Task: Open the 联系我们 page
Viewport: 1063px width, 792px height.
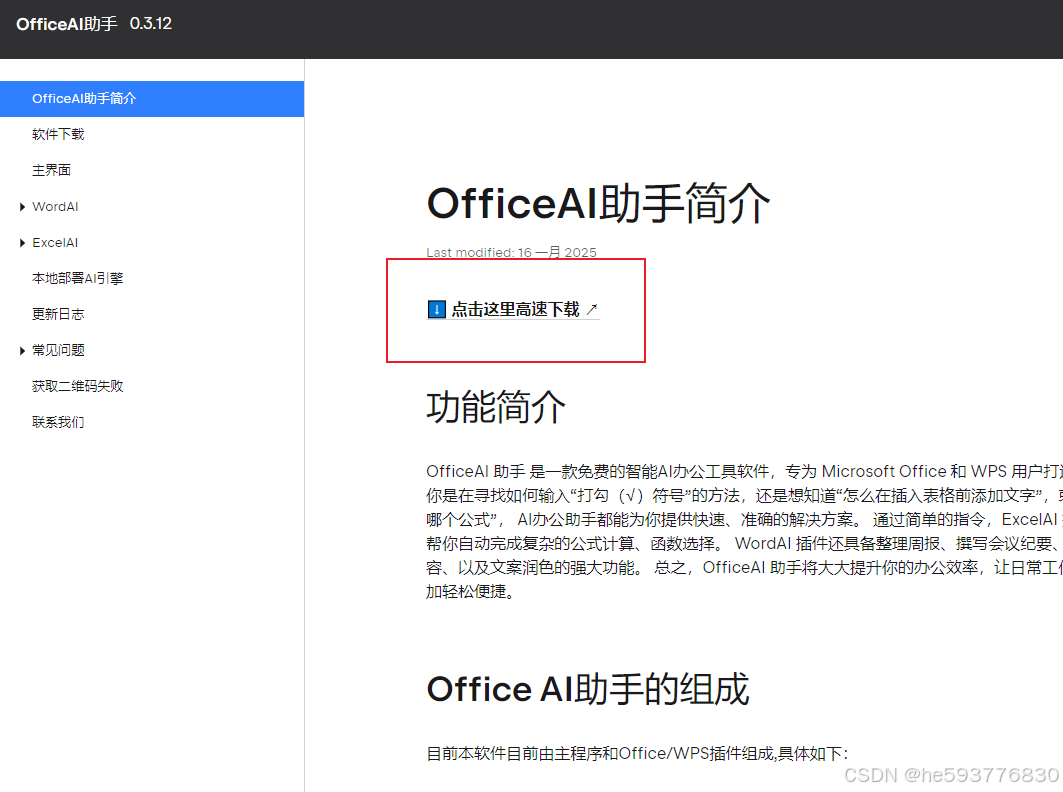Action: [x=58, y=422]
